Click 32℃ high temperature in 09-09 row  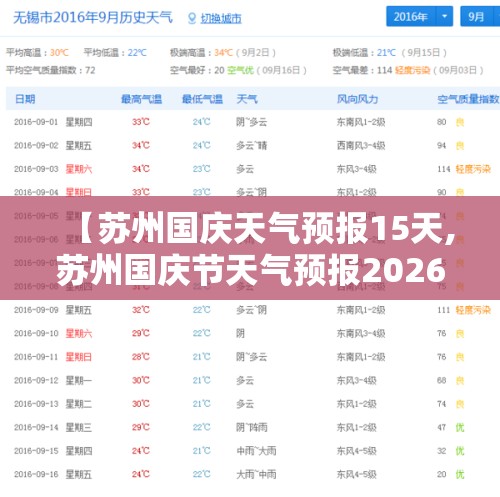pos(141,310)
